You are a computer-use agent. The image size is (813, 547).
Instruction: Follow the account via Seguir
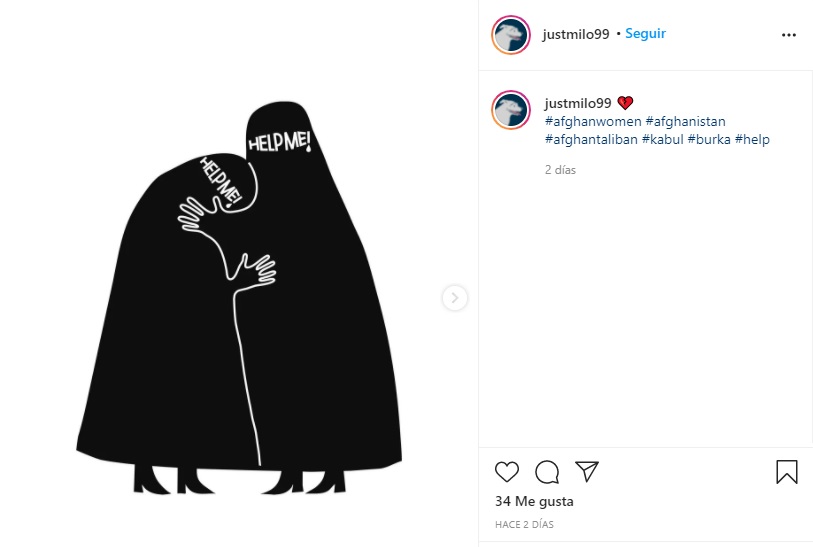tap(645, 34)
